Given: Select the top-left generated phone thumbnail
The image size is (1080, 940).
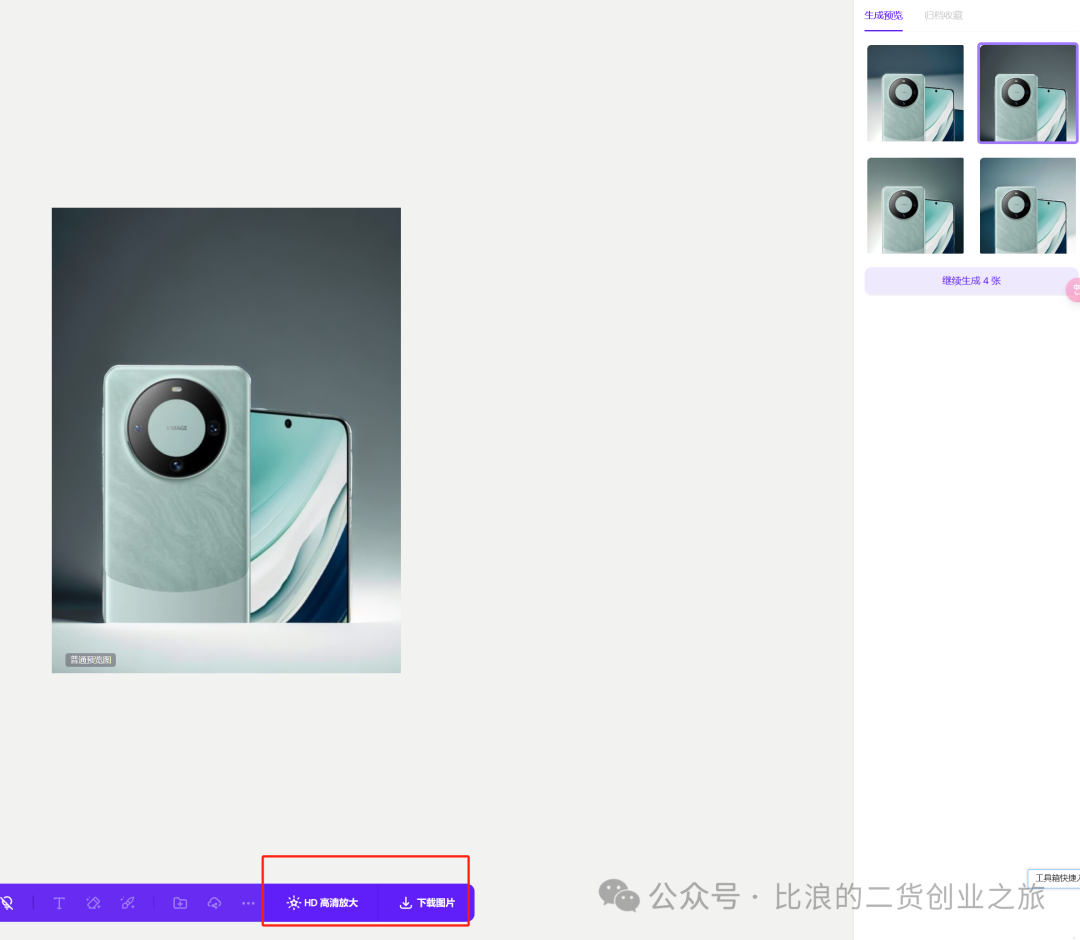Looking at the screenshot, I should (915, 93).
